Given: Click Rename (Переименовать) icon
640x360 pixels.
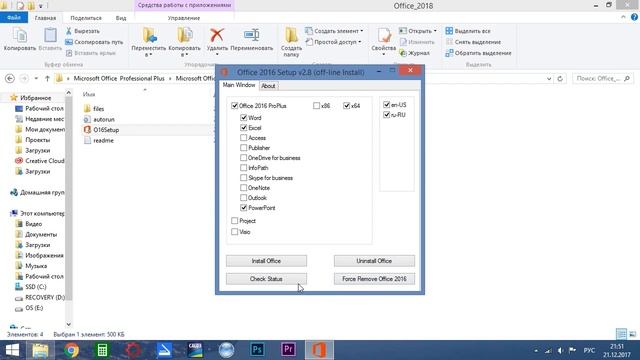Looking at the screenshot, I should tap(251, 35).
